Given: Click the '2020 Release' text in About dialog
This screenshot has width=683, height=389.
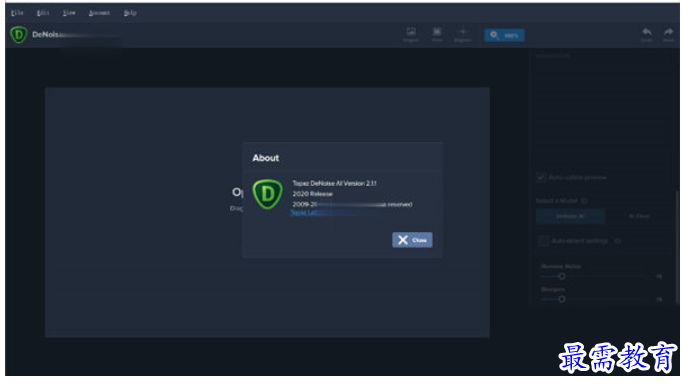Looking at the screenshot, I should [312, 194].
